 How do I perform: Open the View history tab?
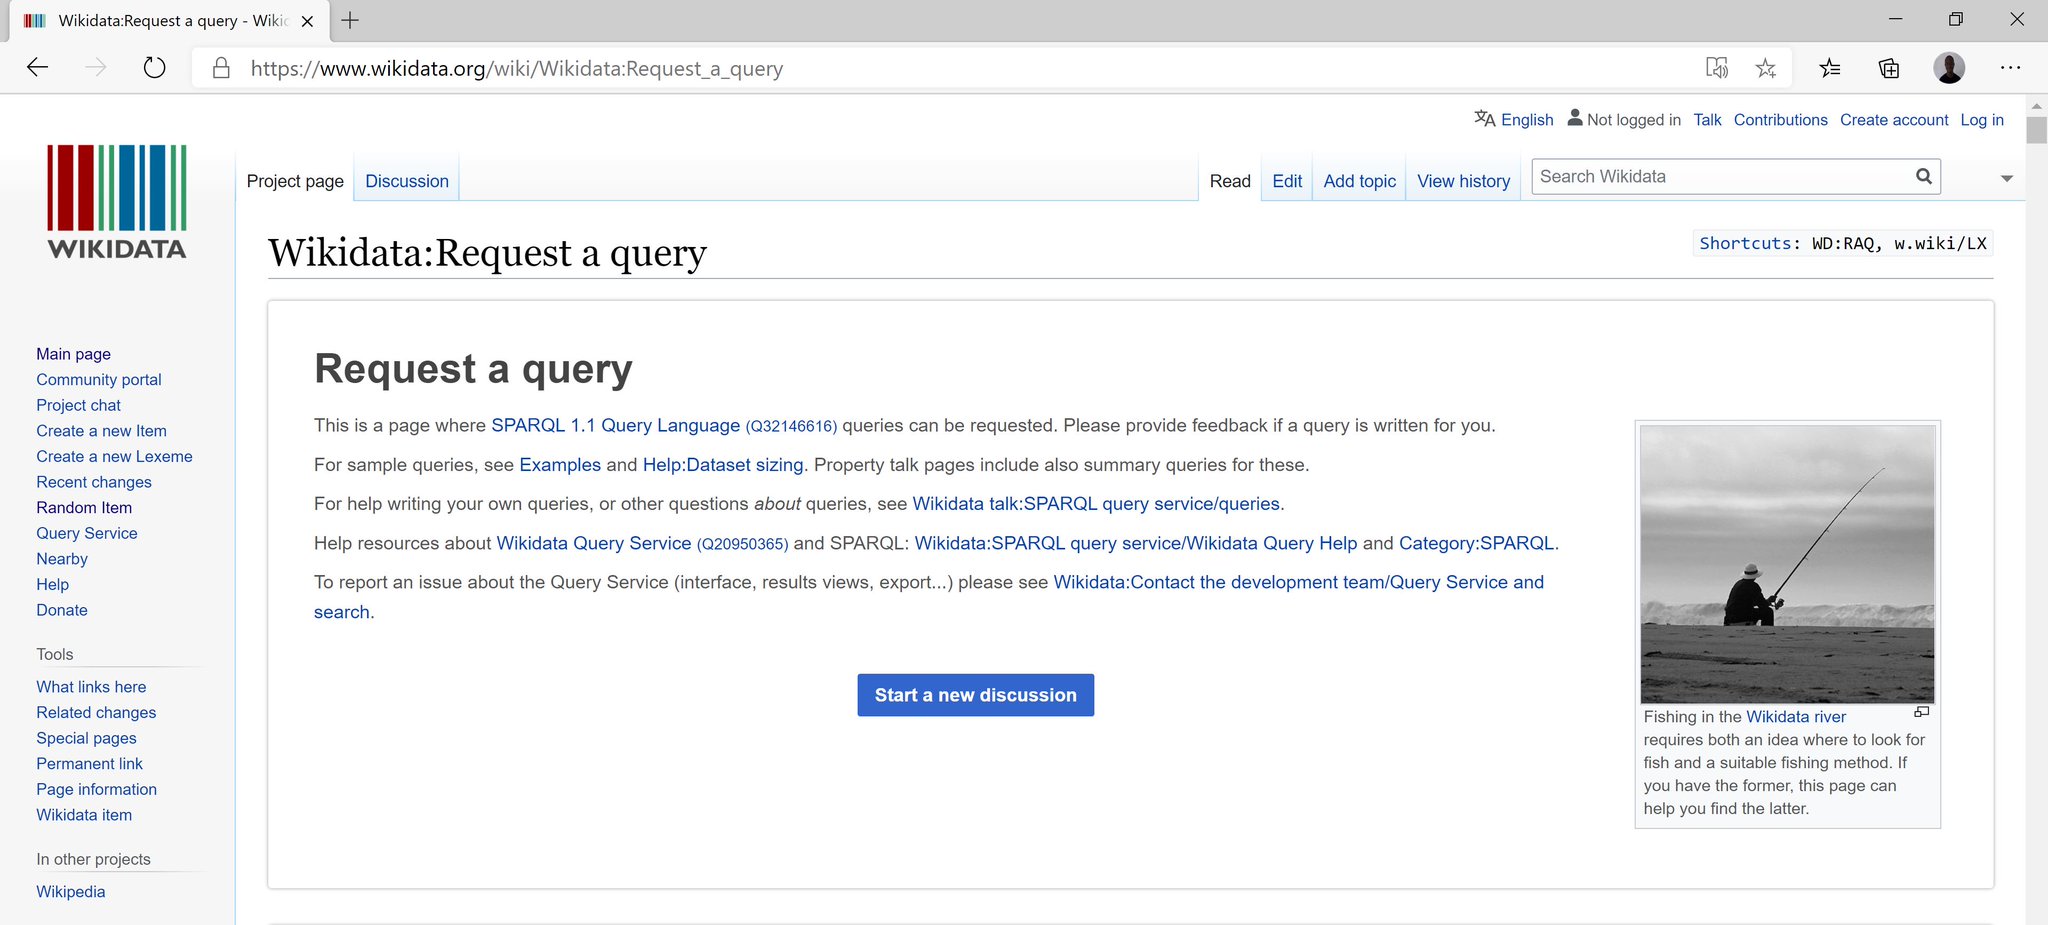point(1464,181)
